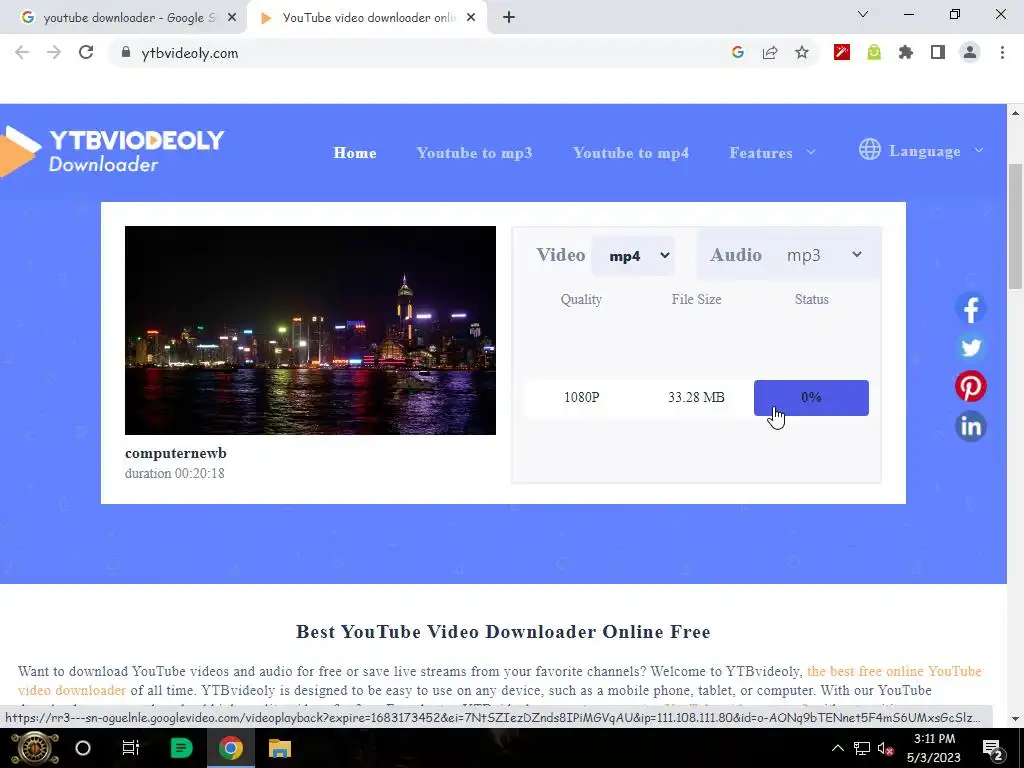The width and height of the screenshot is (1024, 768).
Task: Close the YouTube video downloader tab
Action: click(471, 18)
